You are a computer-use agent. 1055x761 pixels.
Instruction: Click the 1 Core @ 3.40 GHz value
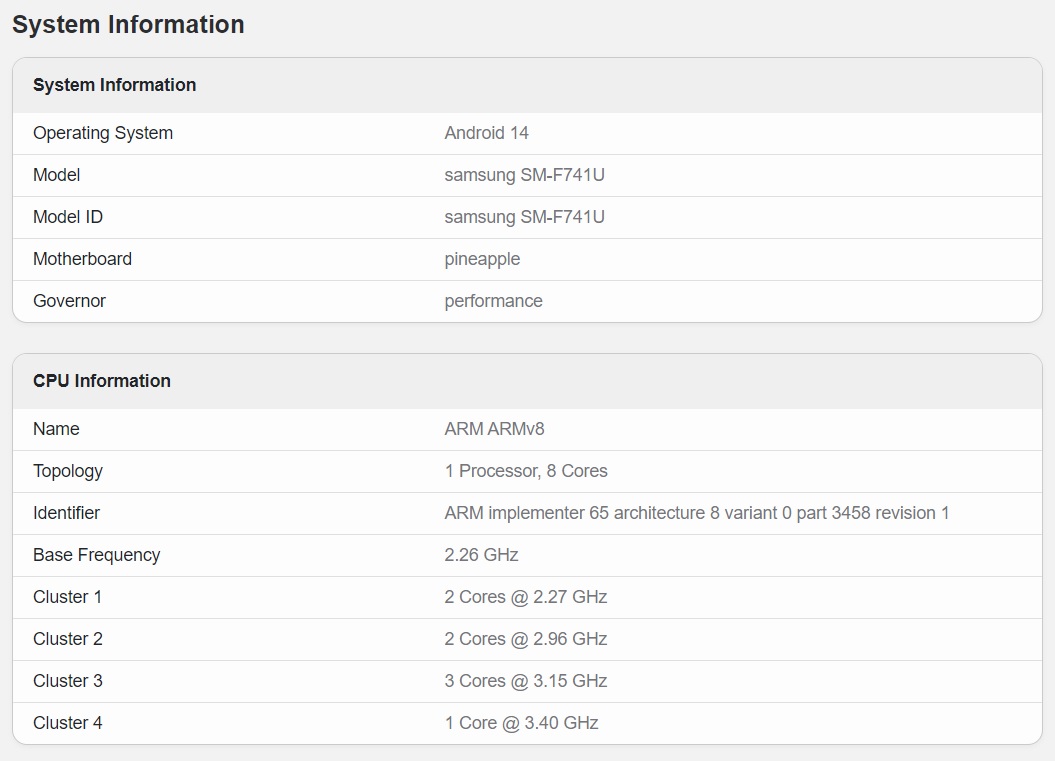[521, 723]
